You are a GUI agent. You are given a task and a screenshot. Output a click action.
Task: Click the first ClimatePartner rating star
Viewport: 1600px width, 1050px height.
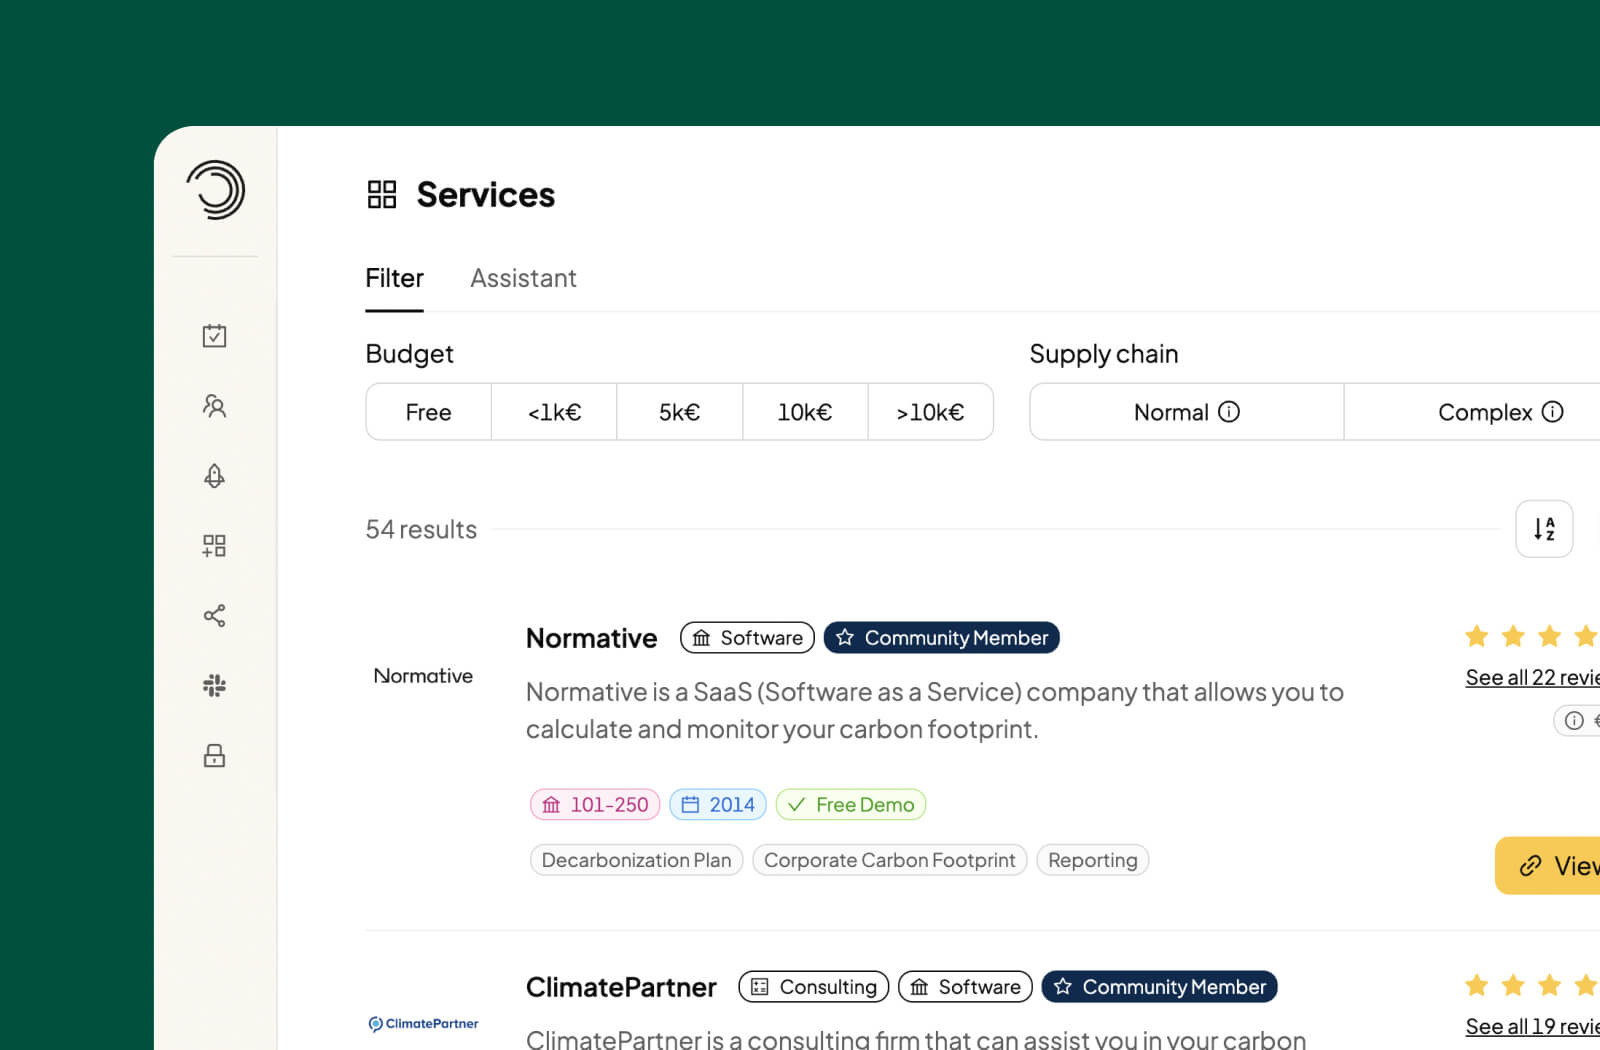point(1477,985)
